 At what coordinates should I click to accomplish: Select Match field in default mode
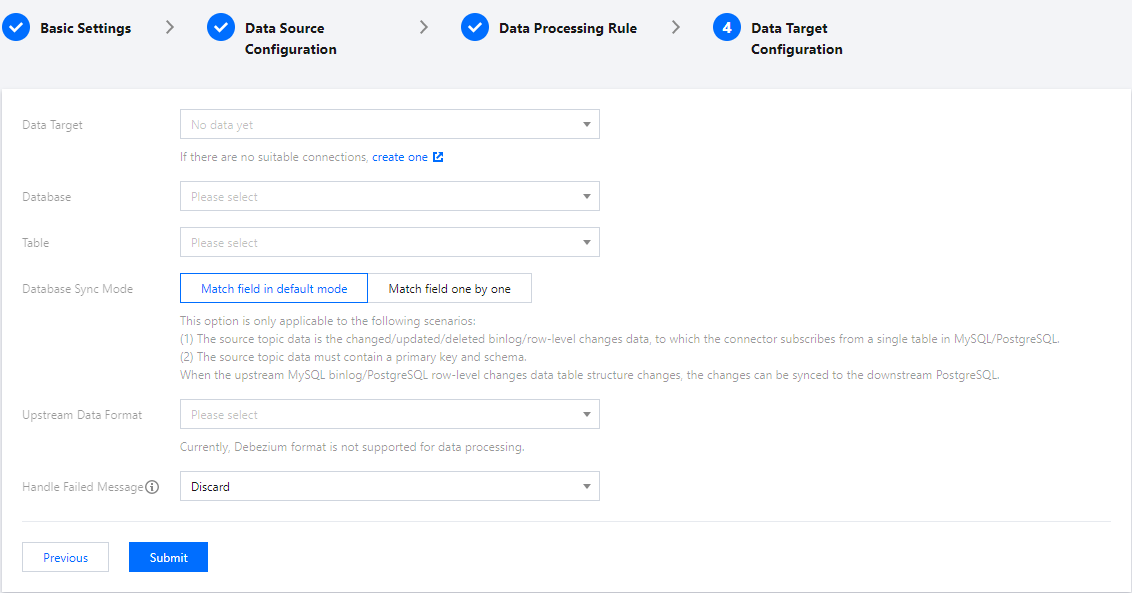[x=274, y=289]
